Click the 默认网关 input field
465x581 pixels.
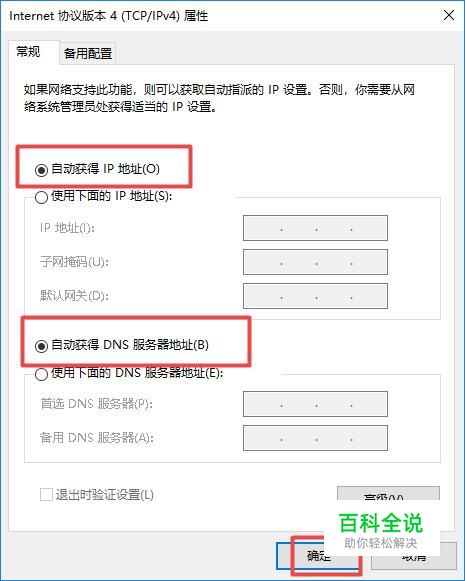tap(315, 296)
